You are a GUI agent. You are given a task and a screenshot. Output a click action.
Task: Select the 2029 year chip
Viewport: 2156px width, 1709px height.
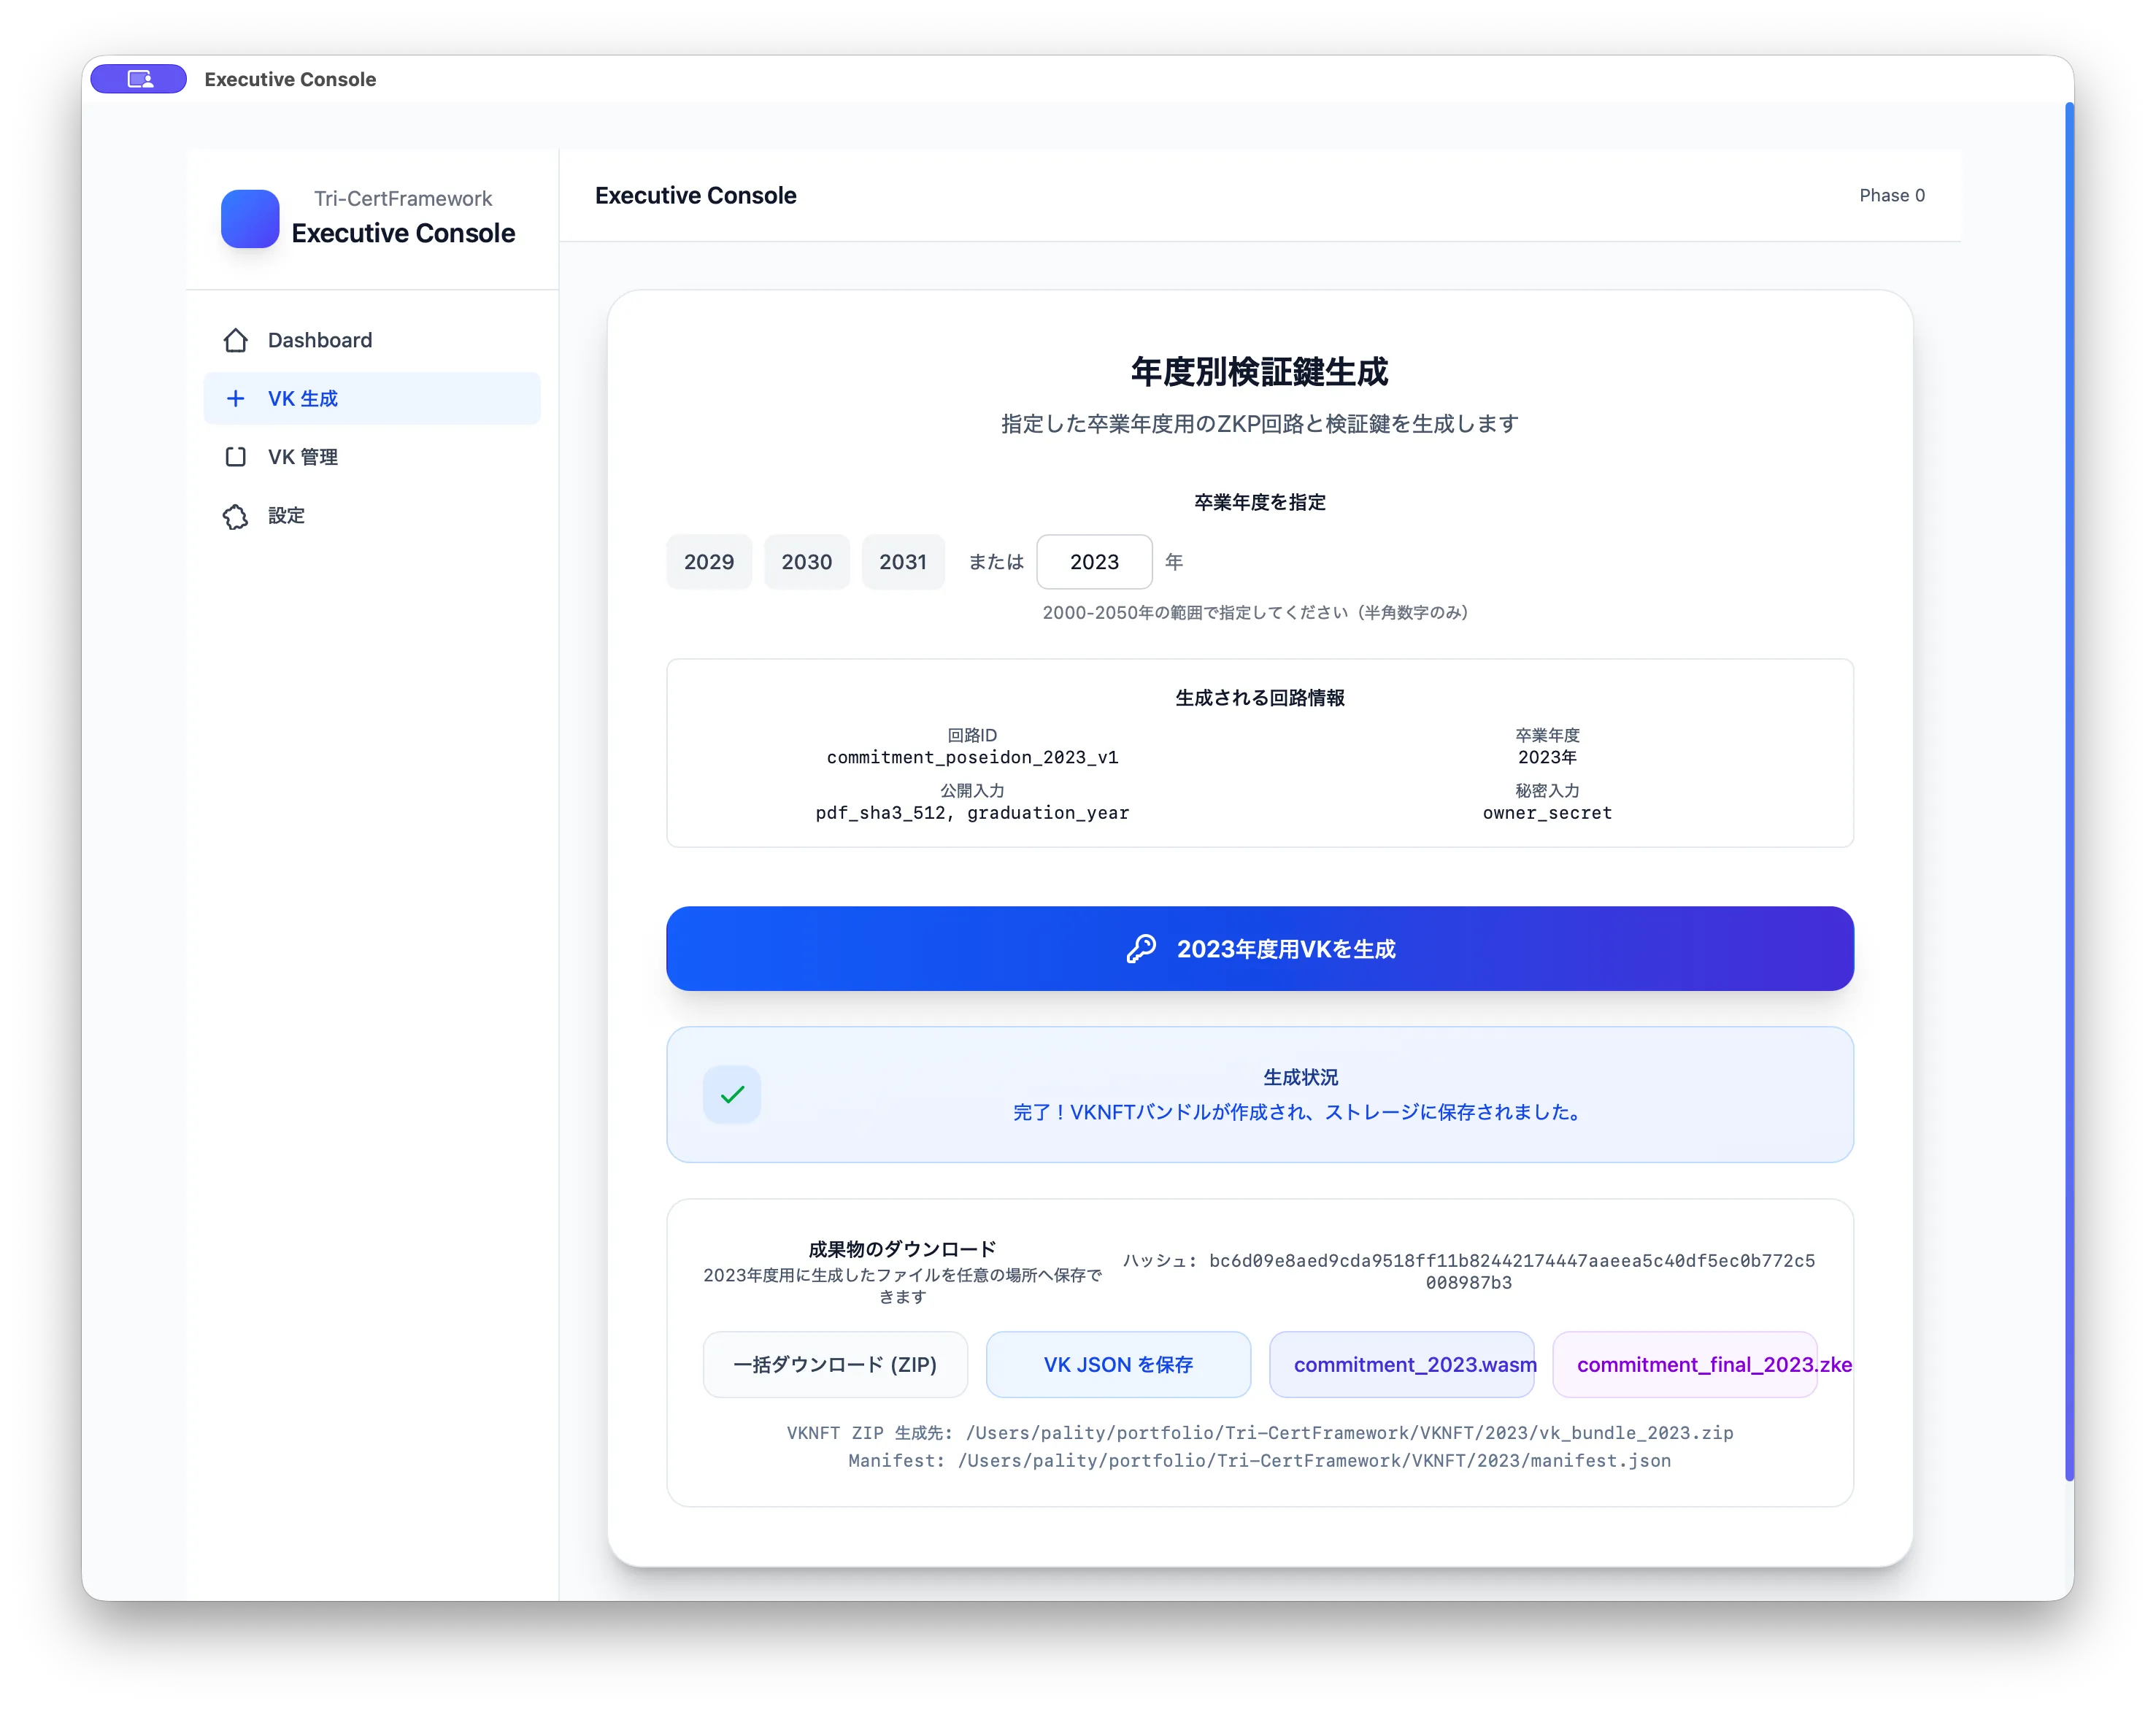tap(709, 562)
